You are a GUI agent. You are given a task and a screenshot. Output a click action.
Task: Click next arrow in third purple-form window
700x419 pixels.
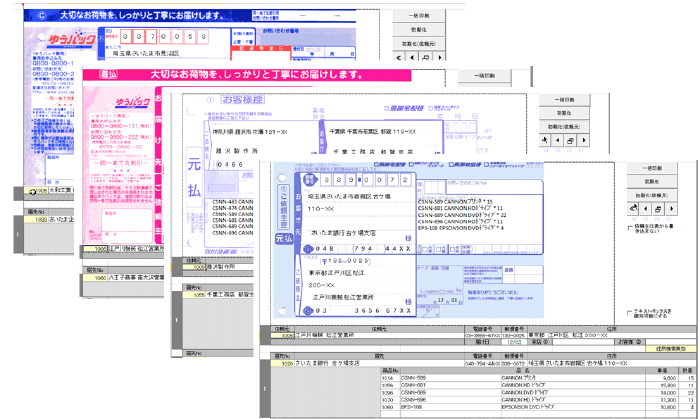(583, 140)
